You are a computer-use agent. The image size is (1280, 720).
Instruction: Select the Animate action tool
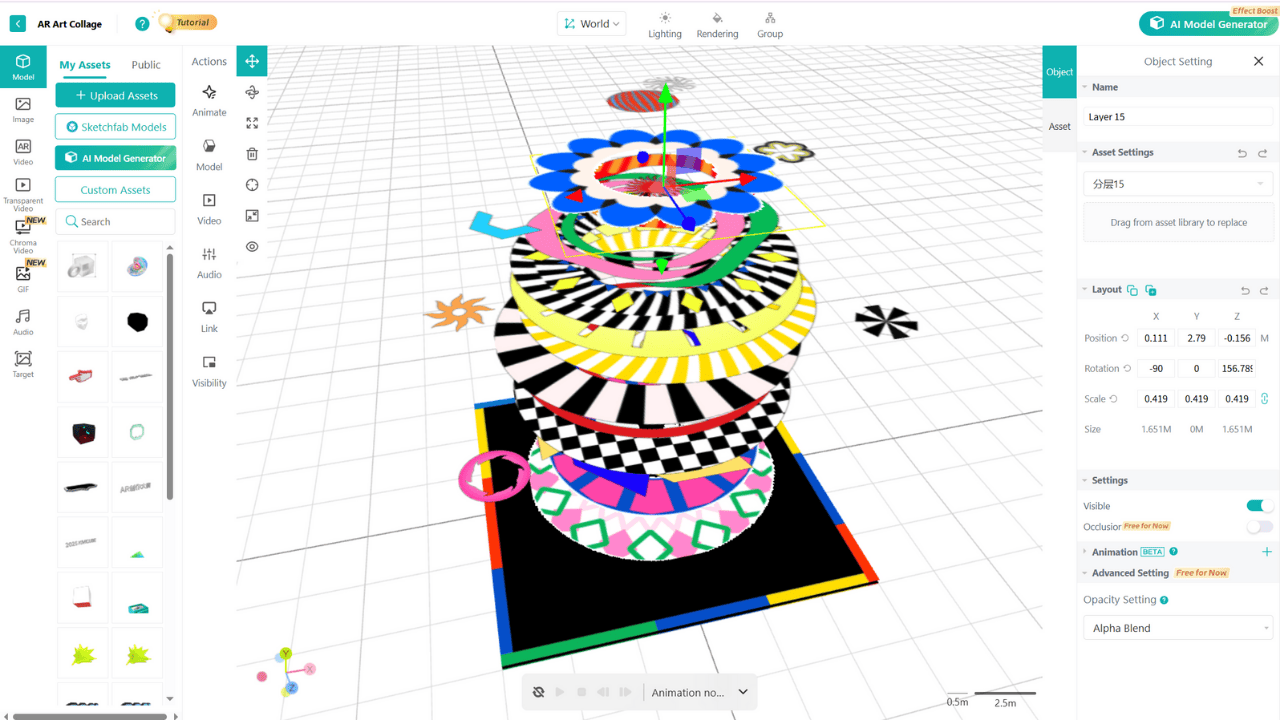(x=209, y=99)
